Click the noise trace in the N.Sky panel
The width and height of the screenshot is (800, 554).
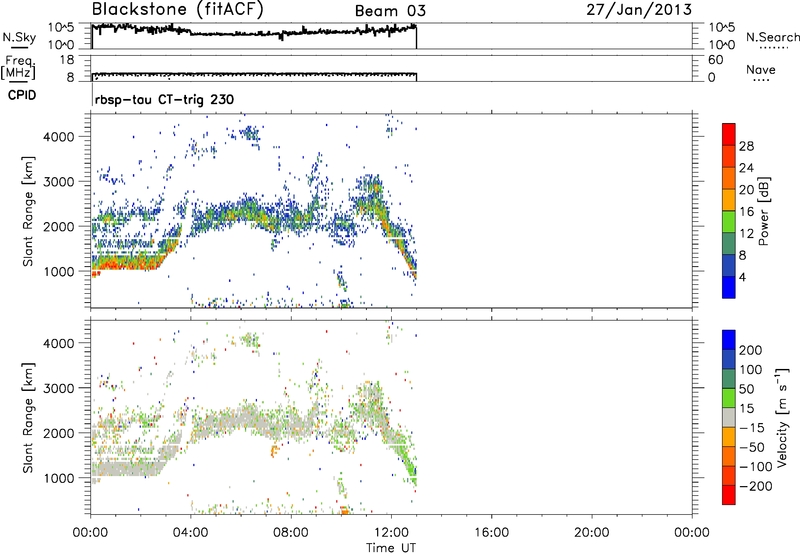point(254,32)
